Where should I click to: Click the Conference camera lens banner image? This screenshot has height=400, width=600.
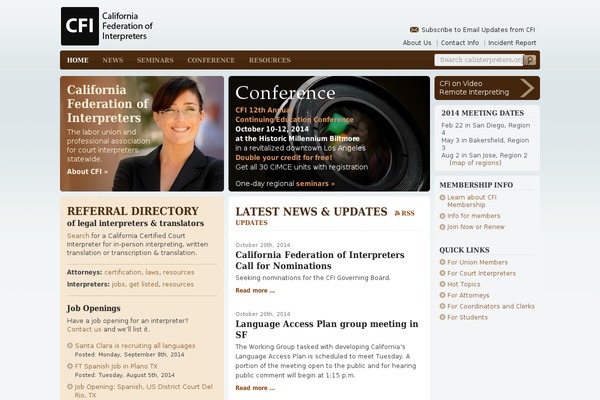pyautogui.click(x=329, y=134)
